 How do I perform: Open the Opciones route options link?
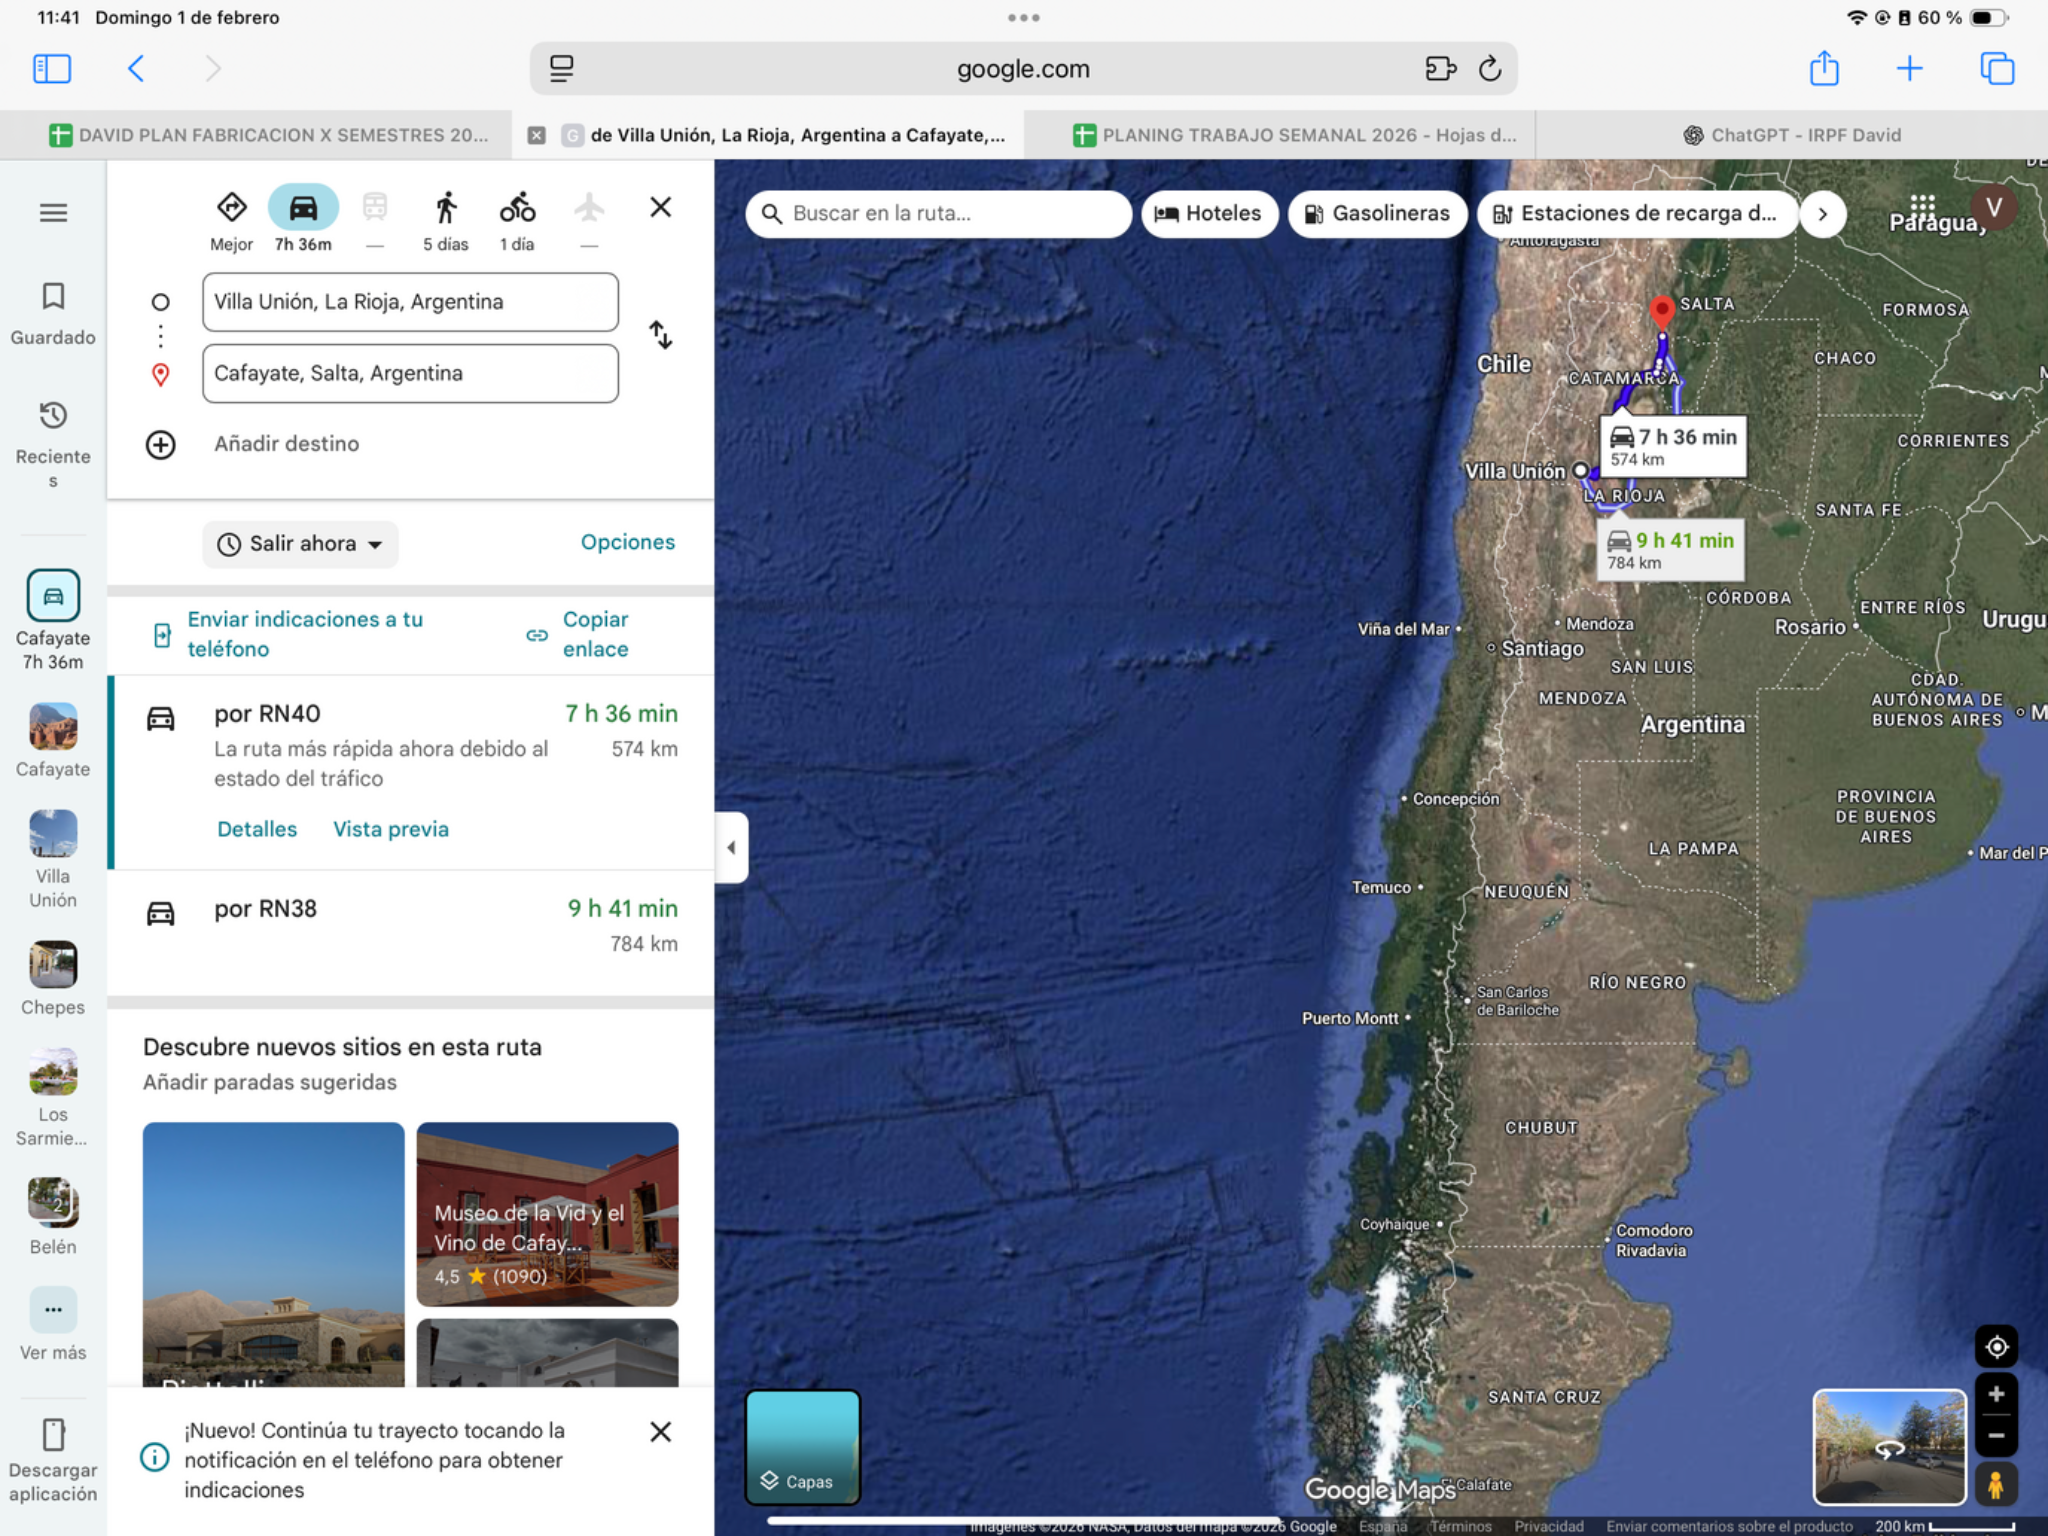click(628, 542)
